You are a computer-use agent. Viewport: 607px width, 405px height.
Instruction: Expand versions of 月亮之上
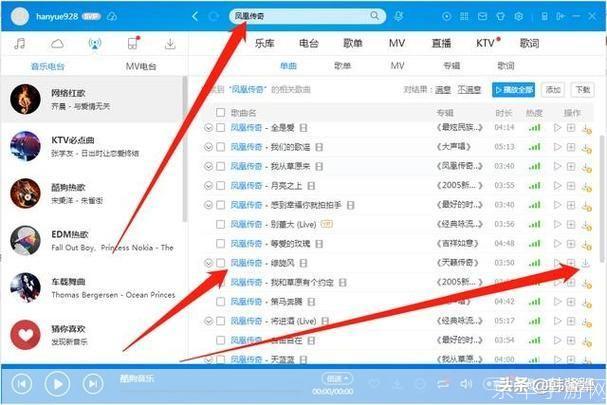tap(208, 185)
